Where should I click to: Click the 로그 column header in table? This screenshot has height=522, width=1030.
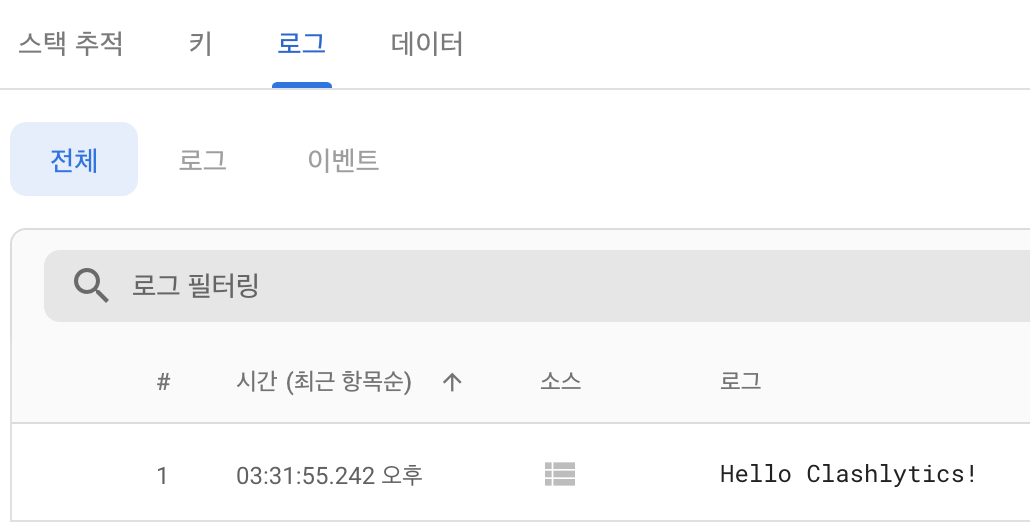point(740,381)
